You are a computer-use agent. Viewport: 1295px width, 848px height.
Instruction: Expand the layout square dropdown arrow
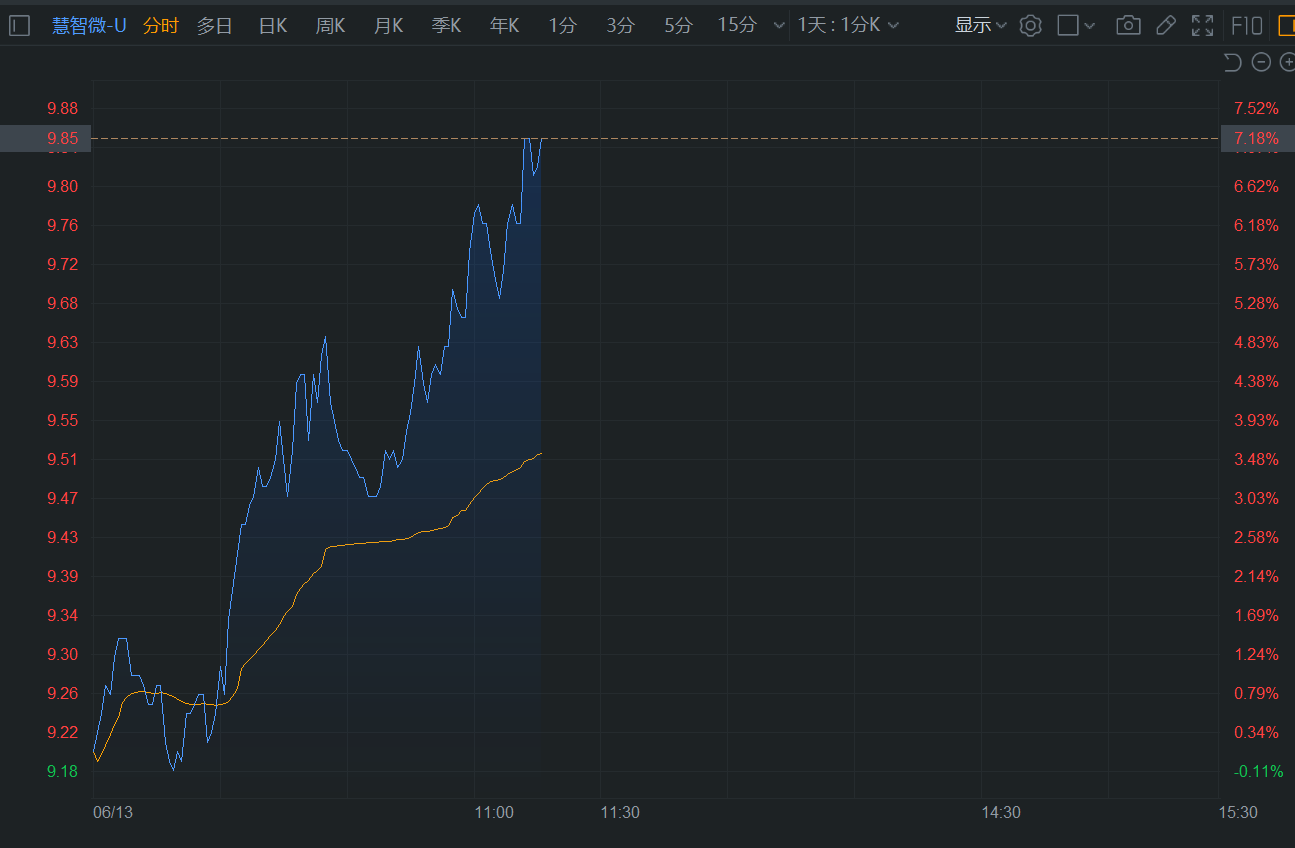[1090, 26]
